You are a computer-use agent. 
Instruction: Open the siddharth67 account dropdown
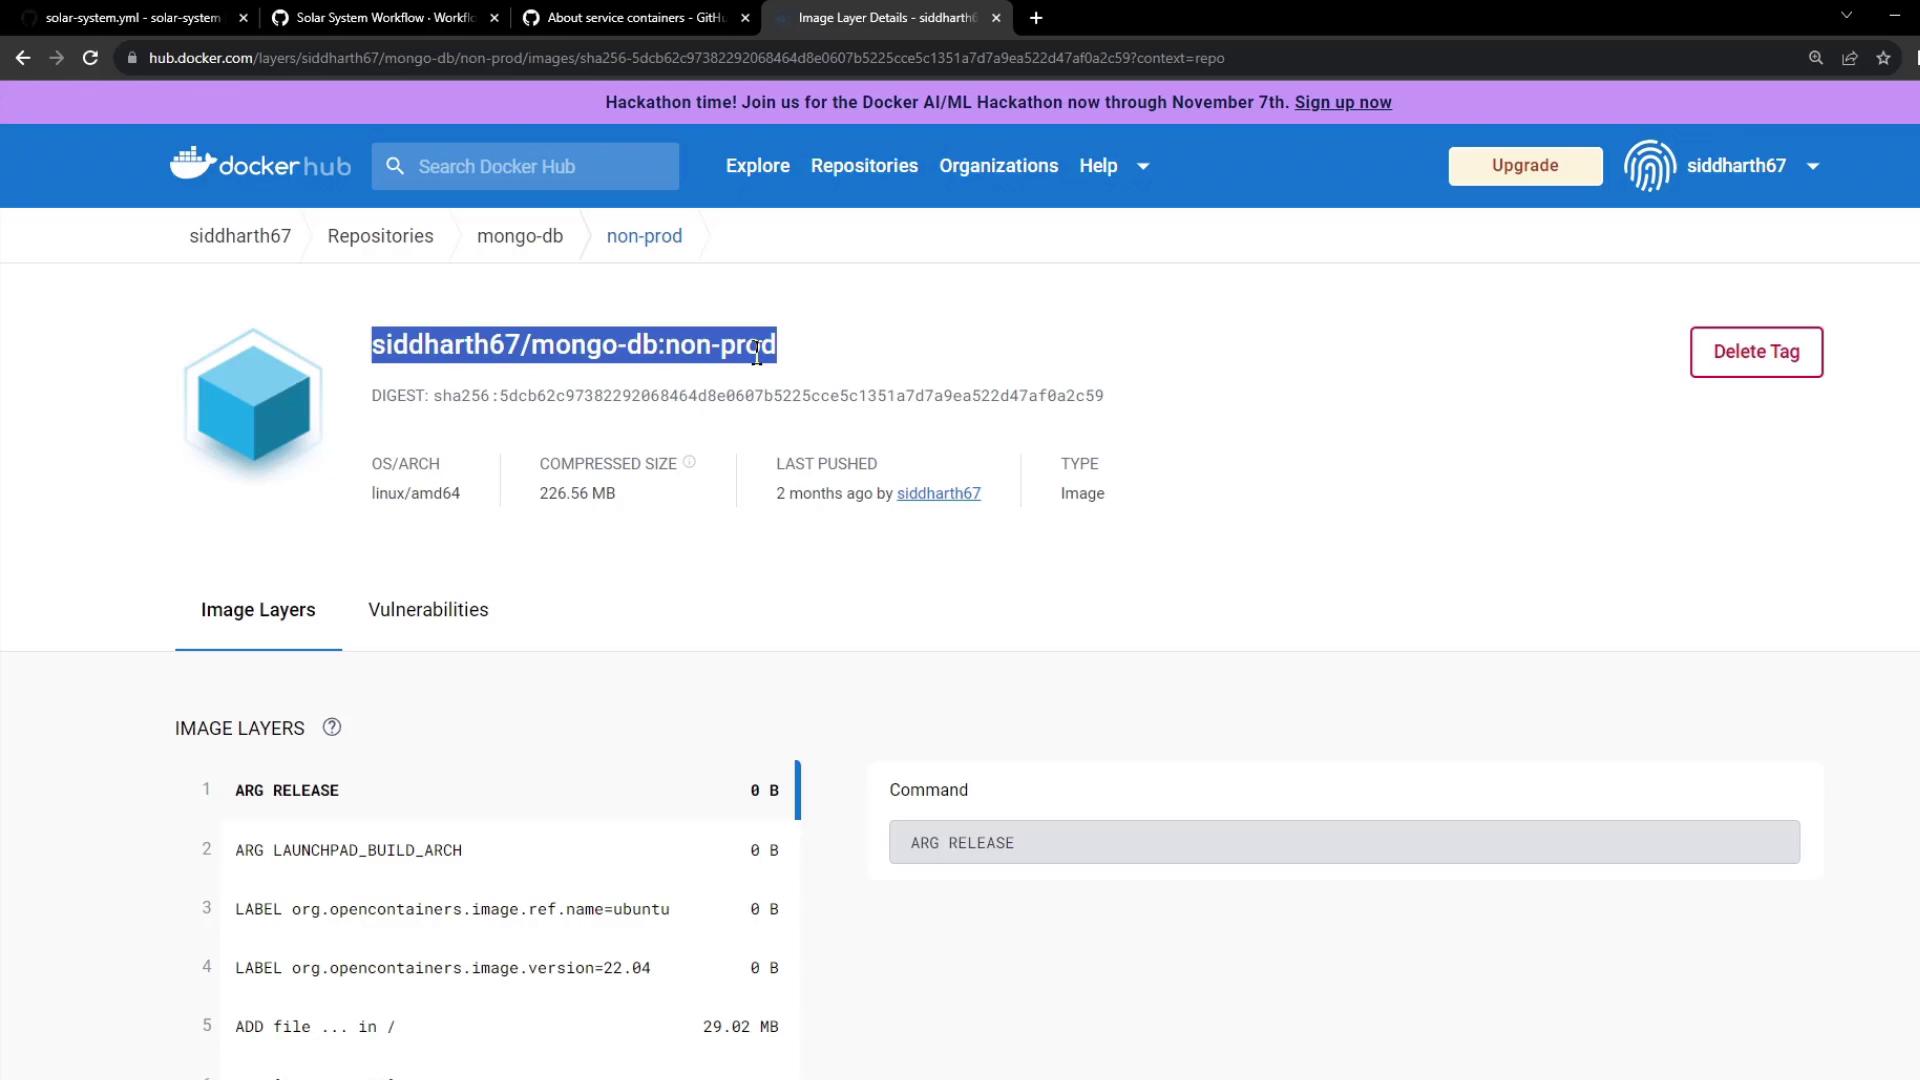pos(1812,166)
